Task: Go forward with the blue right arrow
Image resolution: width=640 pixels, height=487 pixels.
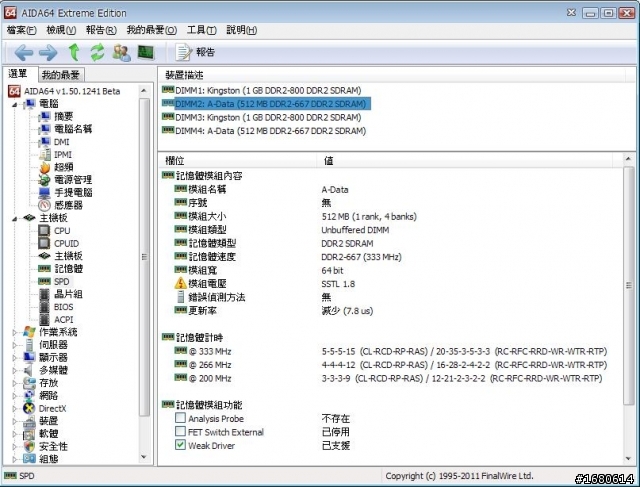Action: 48,53
